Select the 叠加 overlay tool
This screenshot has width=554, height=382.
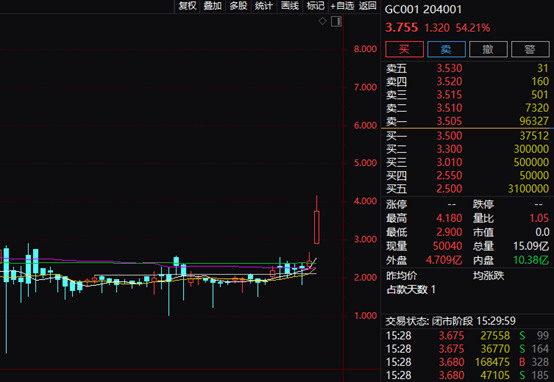click(x=212, y=6)
